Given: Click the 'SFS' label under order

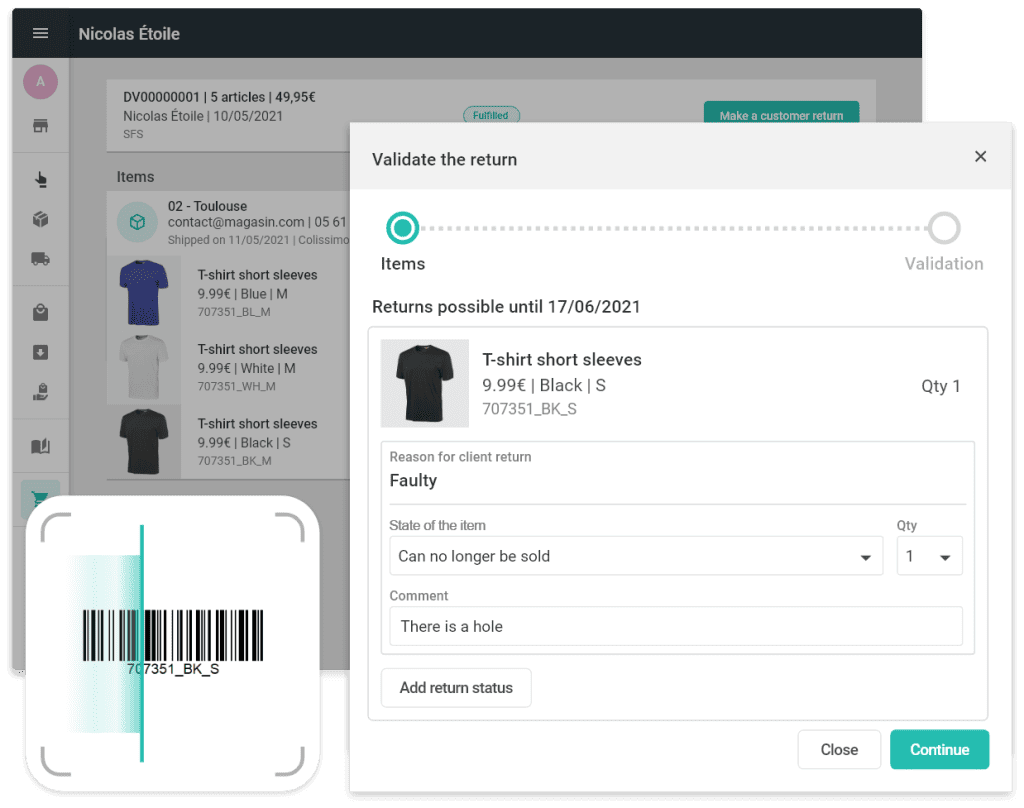Looking at the screenshot, I should coord(133,134).
